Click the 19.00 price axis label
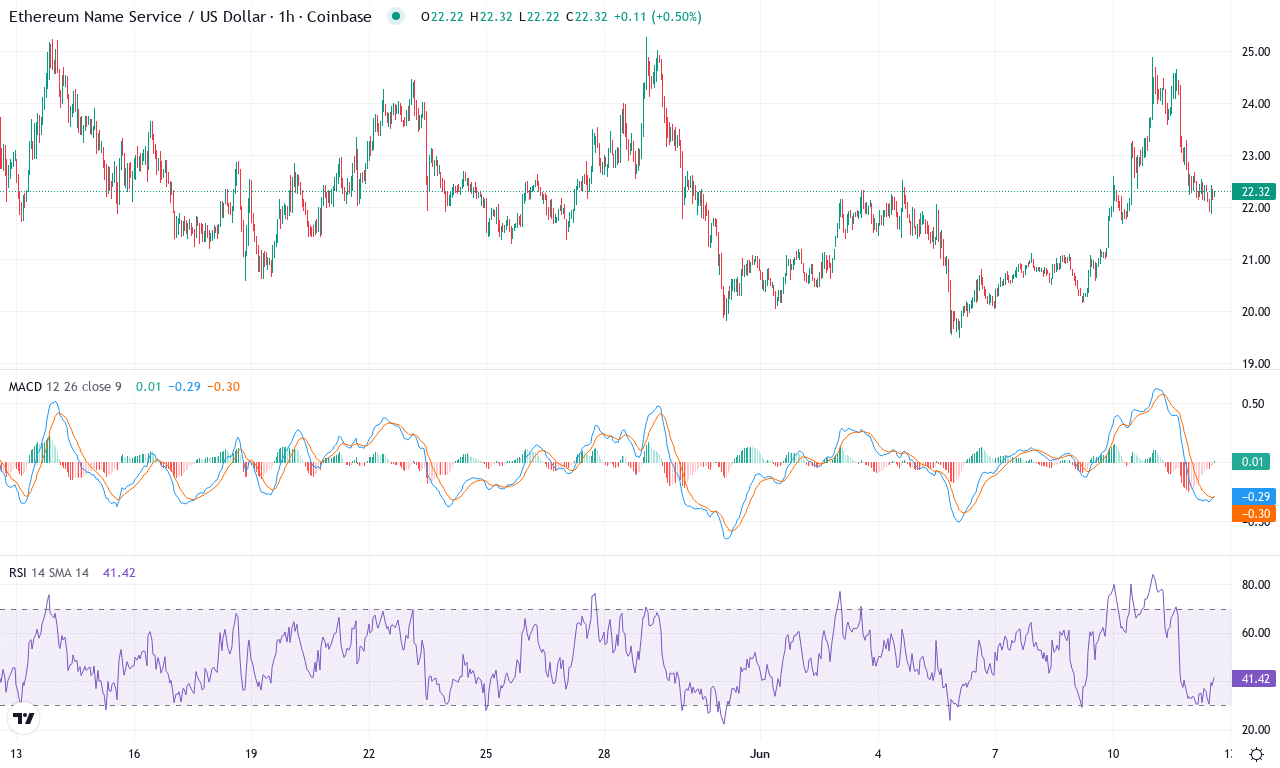Screen dimensions: 1280x768 click(1255, 364)
